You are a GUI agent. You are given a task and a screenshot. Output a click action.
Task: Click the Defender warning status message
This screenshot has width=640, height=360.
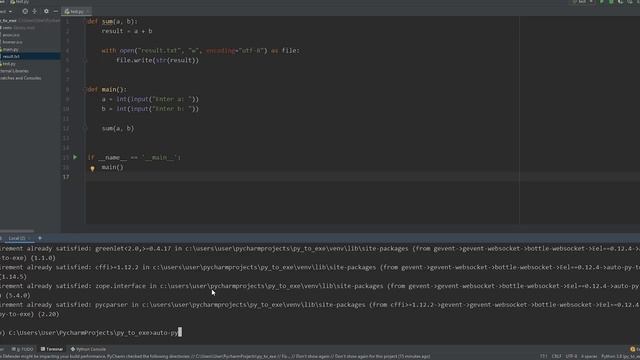click(214, 356)
